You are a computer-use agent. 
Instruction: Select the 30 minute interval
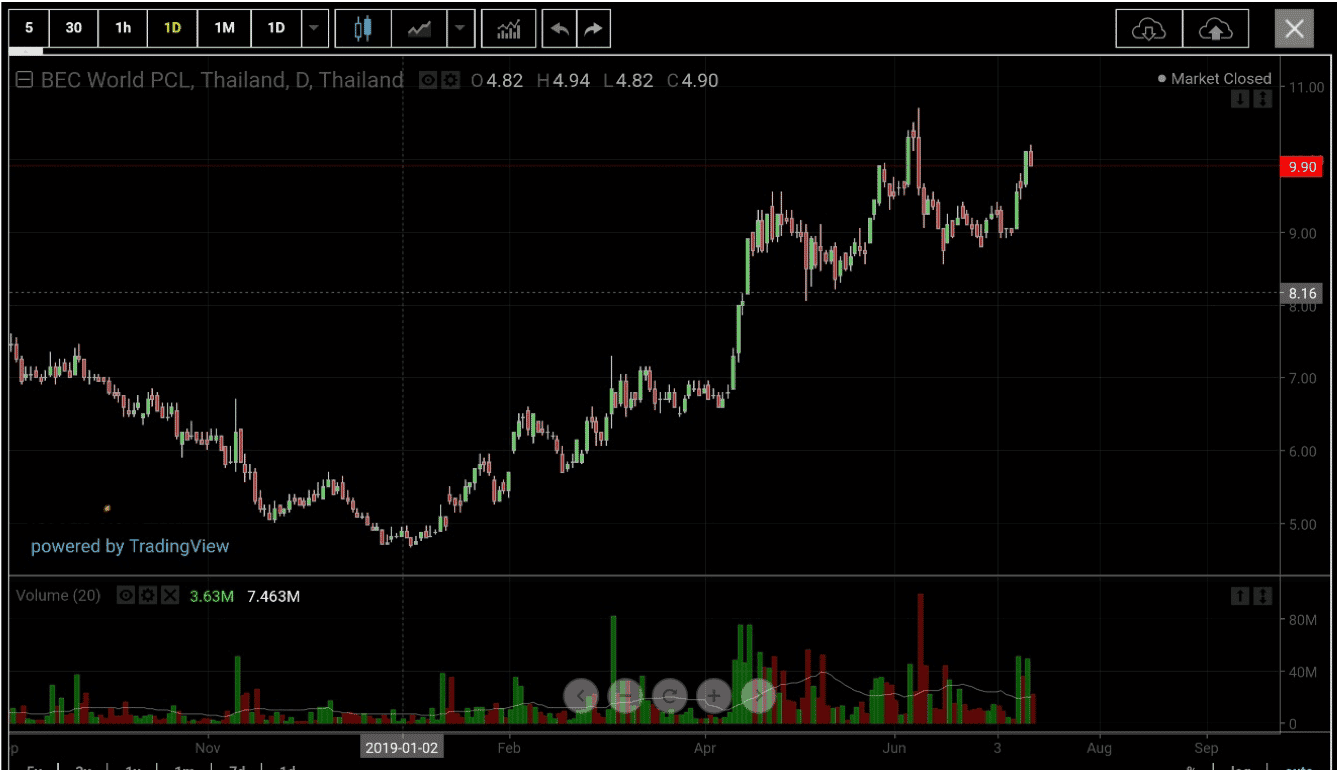pos(74,28)
